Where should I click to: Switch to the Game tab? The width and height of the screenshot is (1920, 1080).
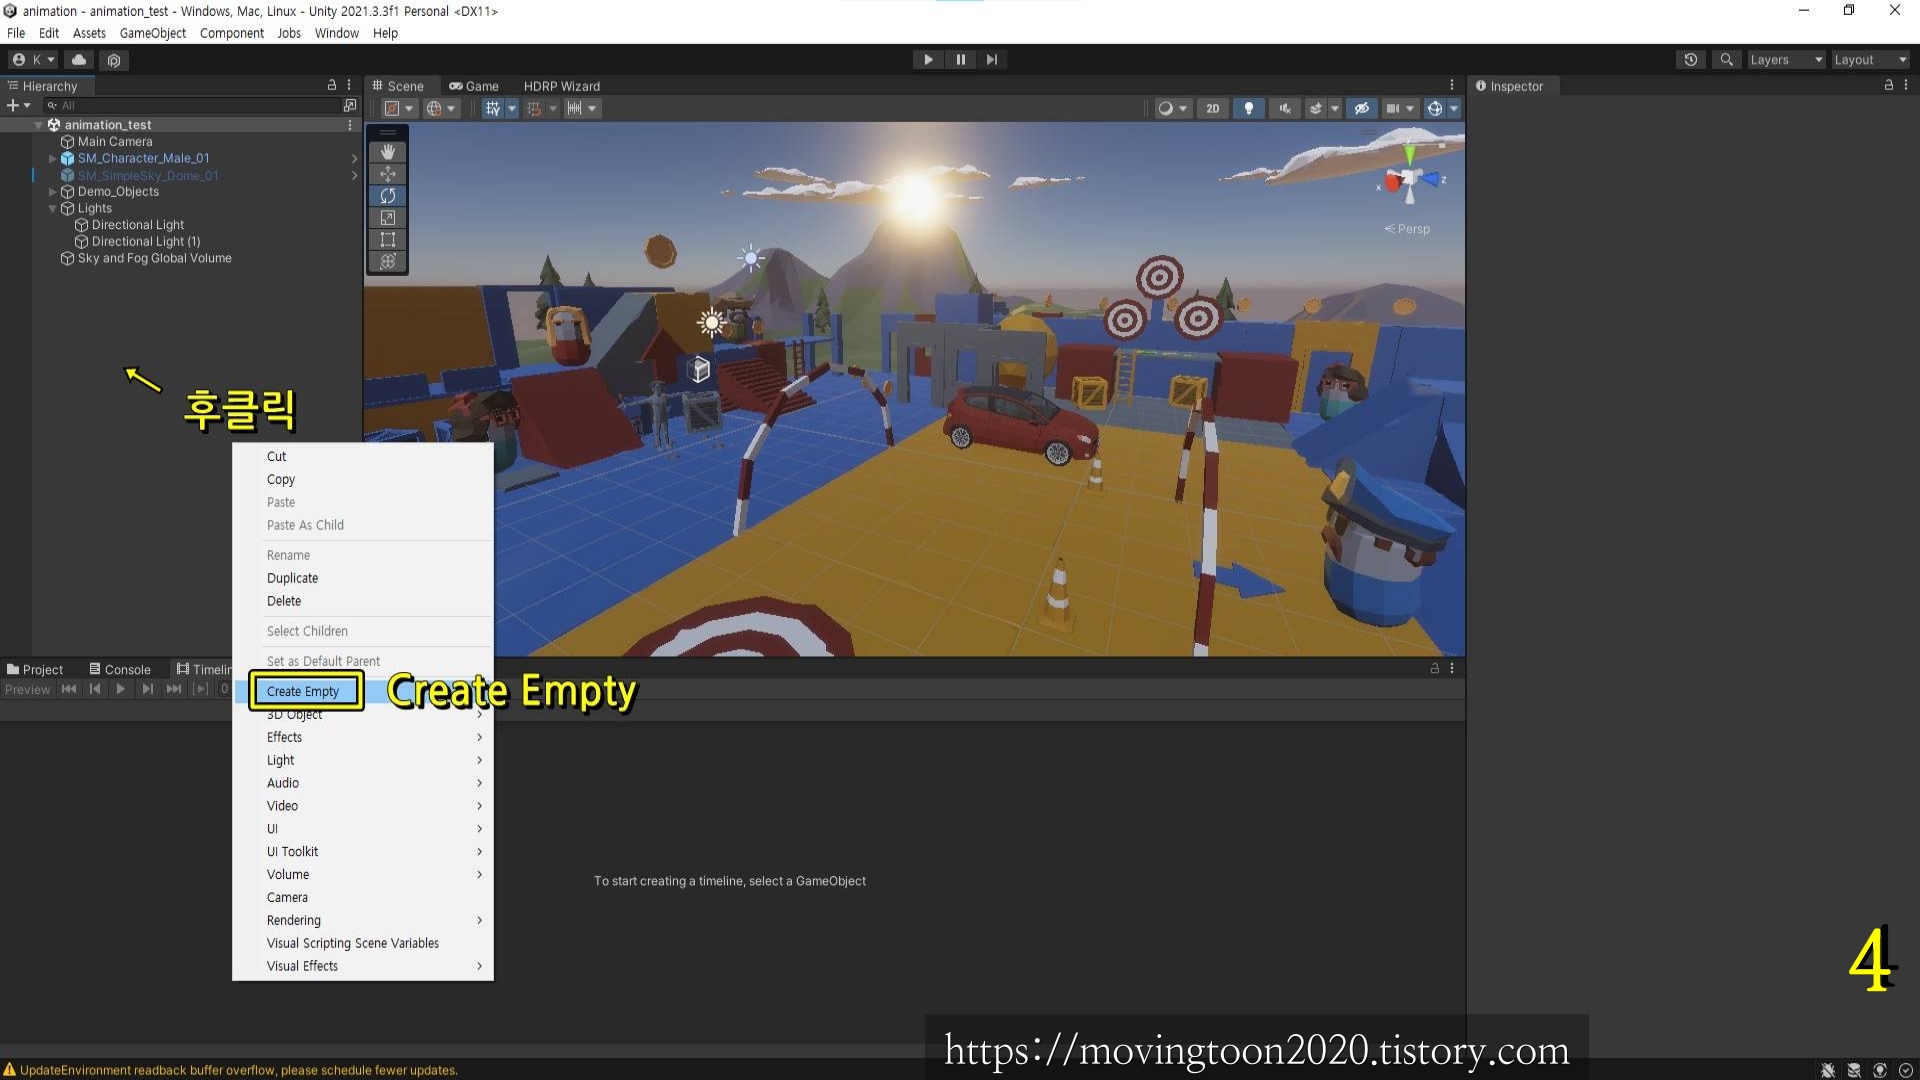tap(474, 86)
